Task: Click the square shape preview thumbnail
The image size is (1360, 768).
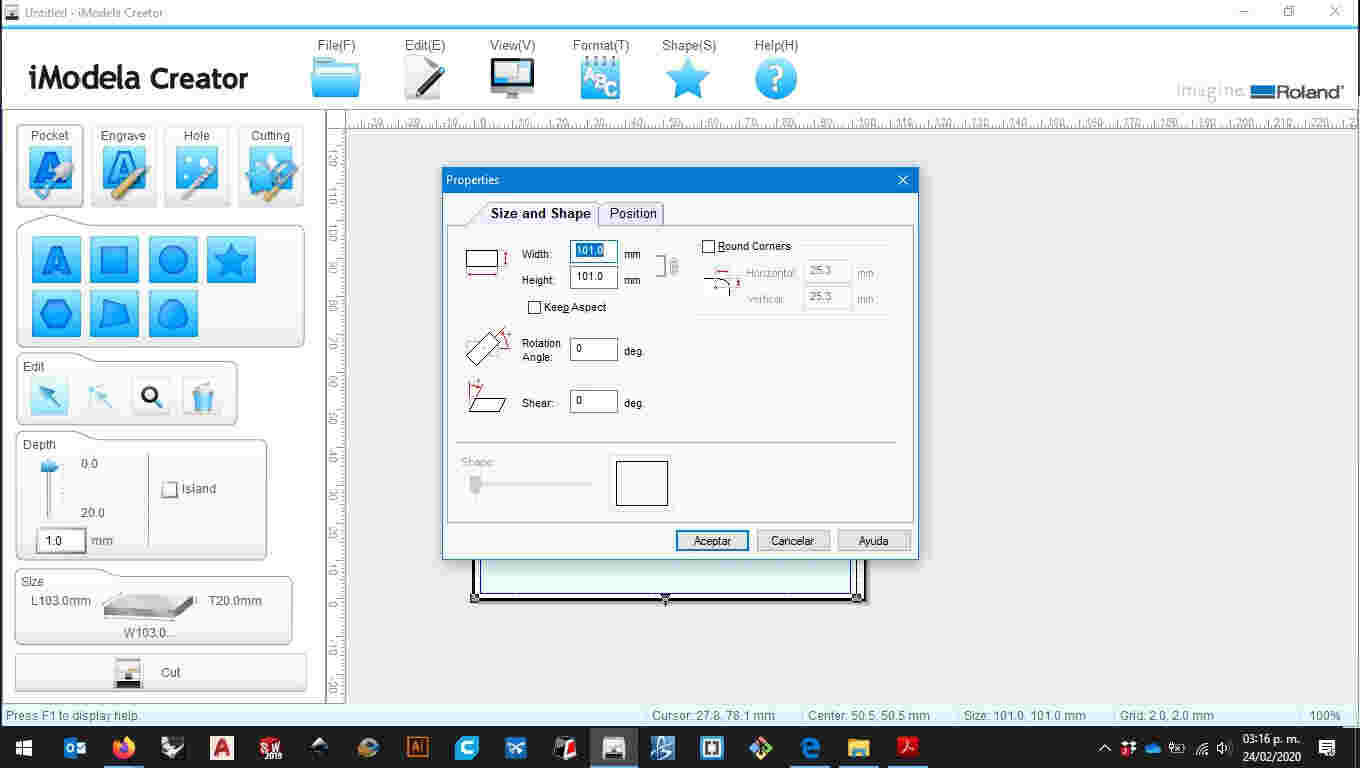Action: click(x=642, y=483)
